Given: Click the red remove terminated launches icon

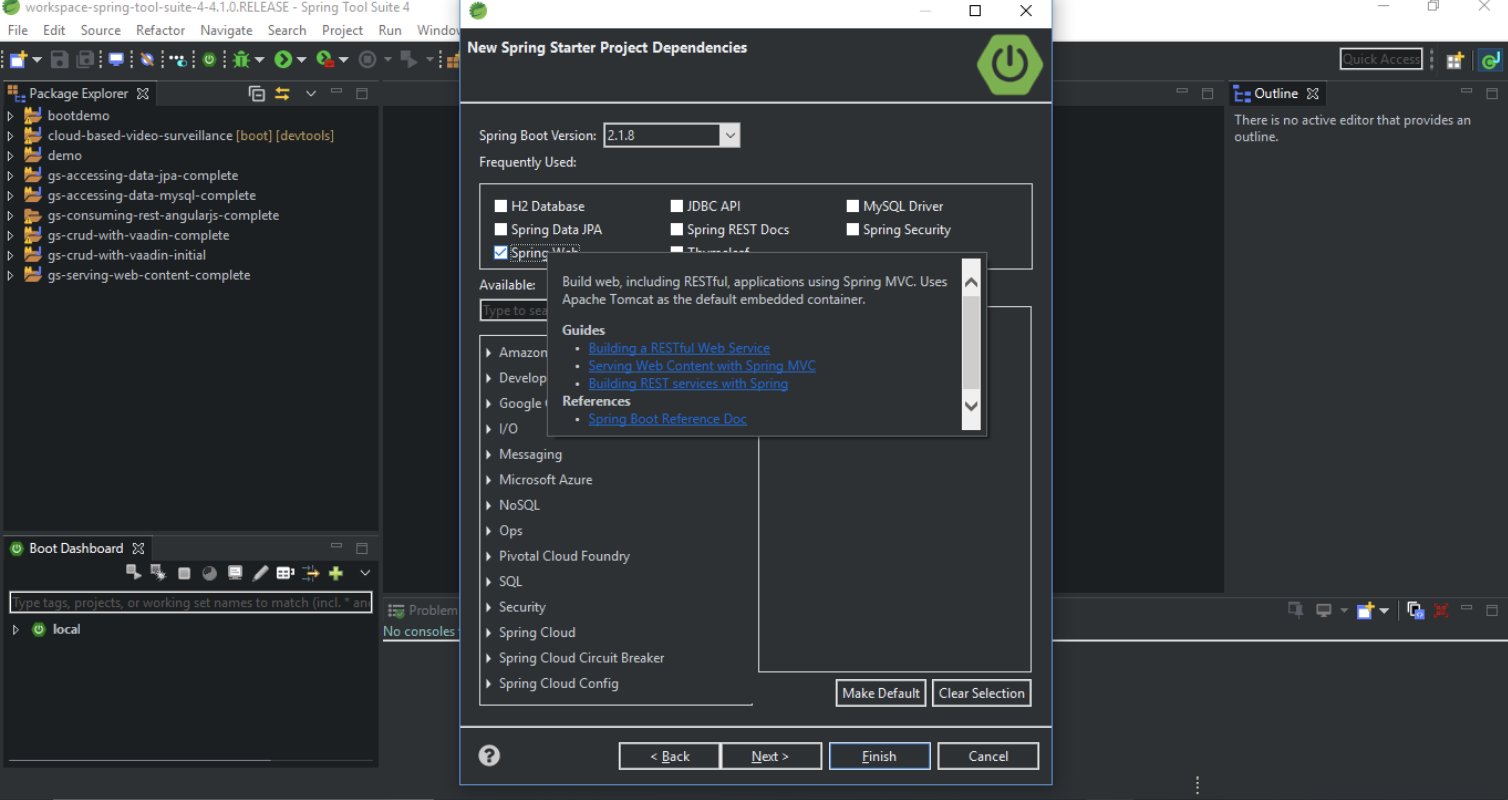Looking at the screenshot, I should [1441, 610].
